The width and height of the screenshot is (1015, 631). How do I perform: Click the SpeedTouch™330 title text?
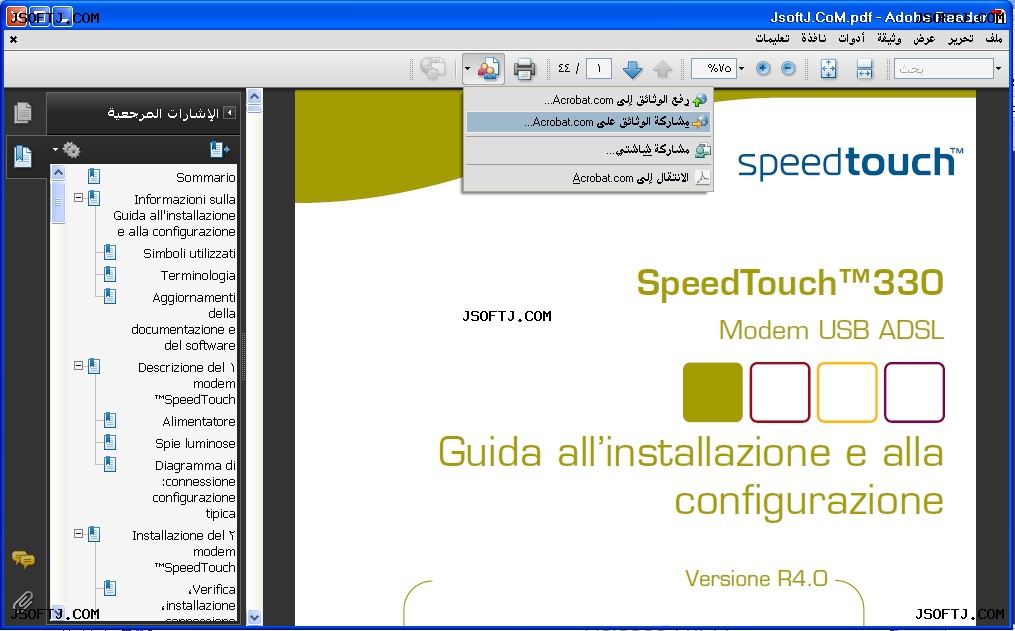[x=790, y=283]
